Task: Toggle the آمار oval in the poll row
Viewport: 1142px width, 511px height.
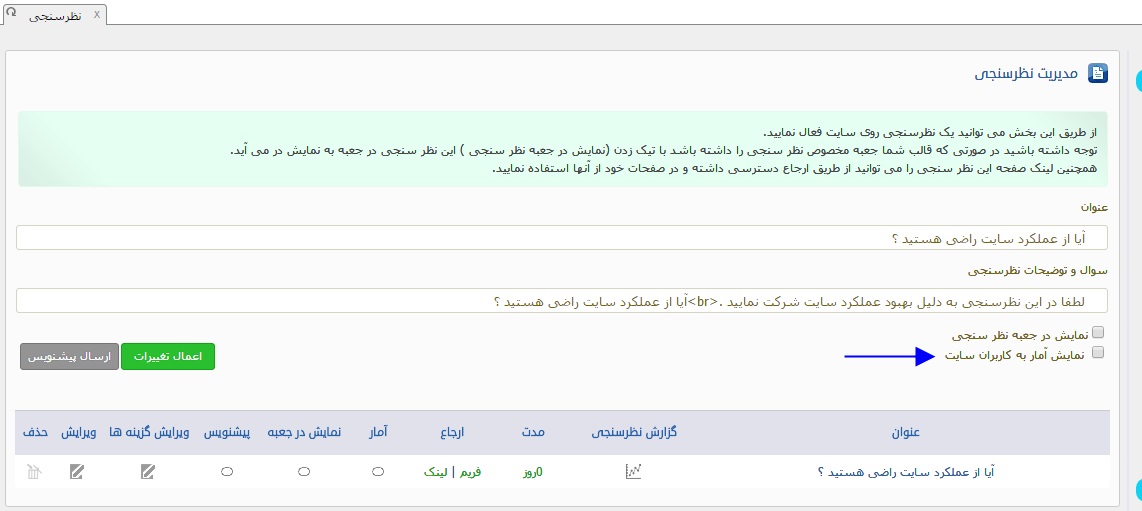Action: (378, 472)
